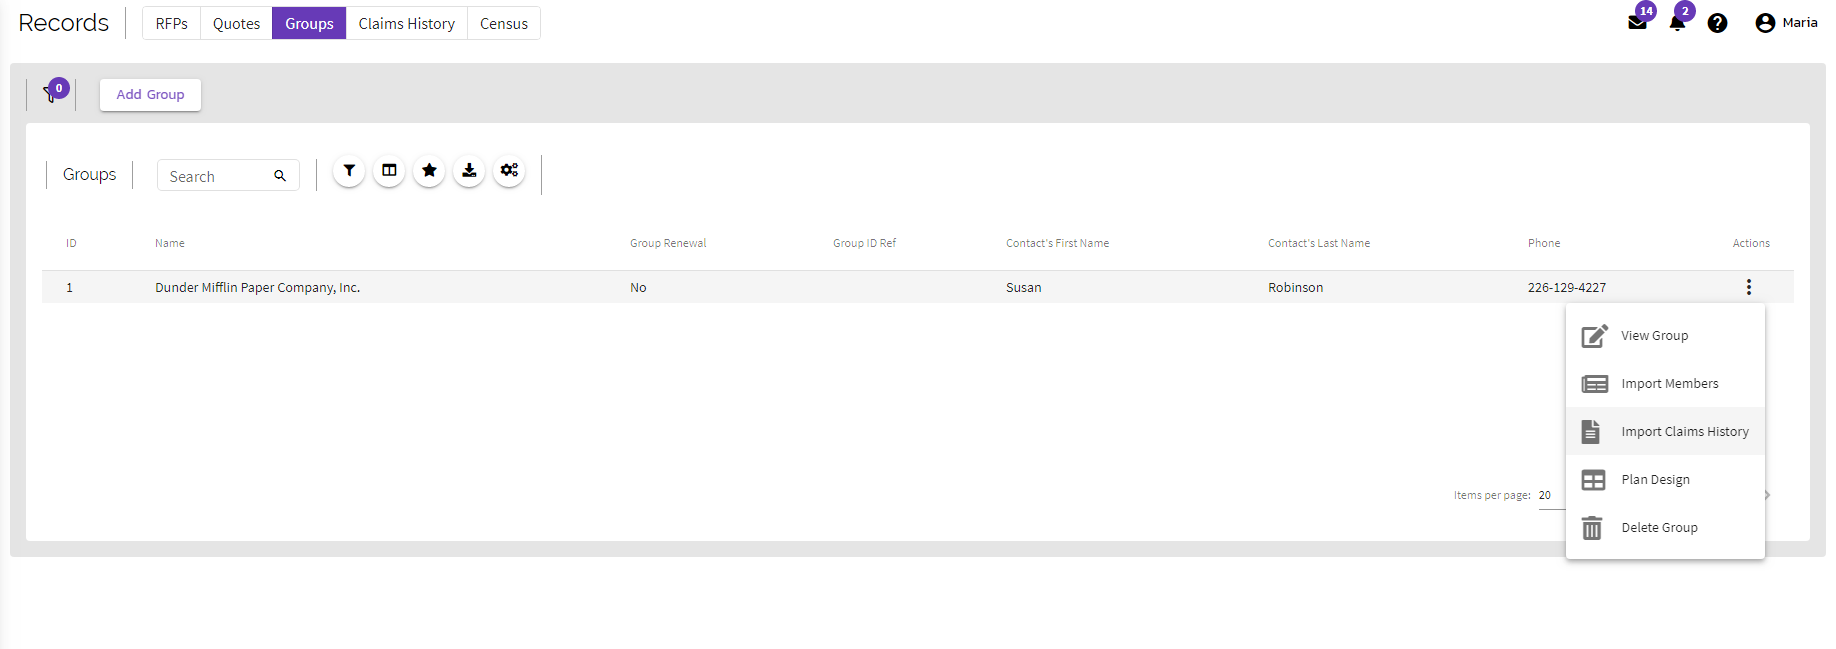Open the filter badge icon beside Add Group
Viewport: 1836px width, 649px height.
(52, 94)
